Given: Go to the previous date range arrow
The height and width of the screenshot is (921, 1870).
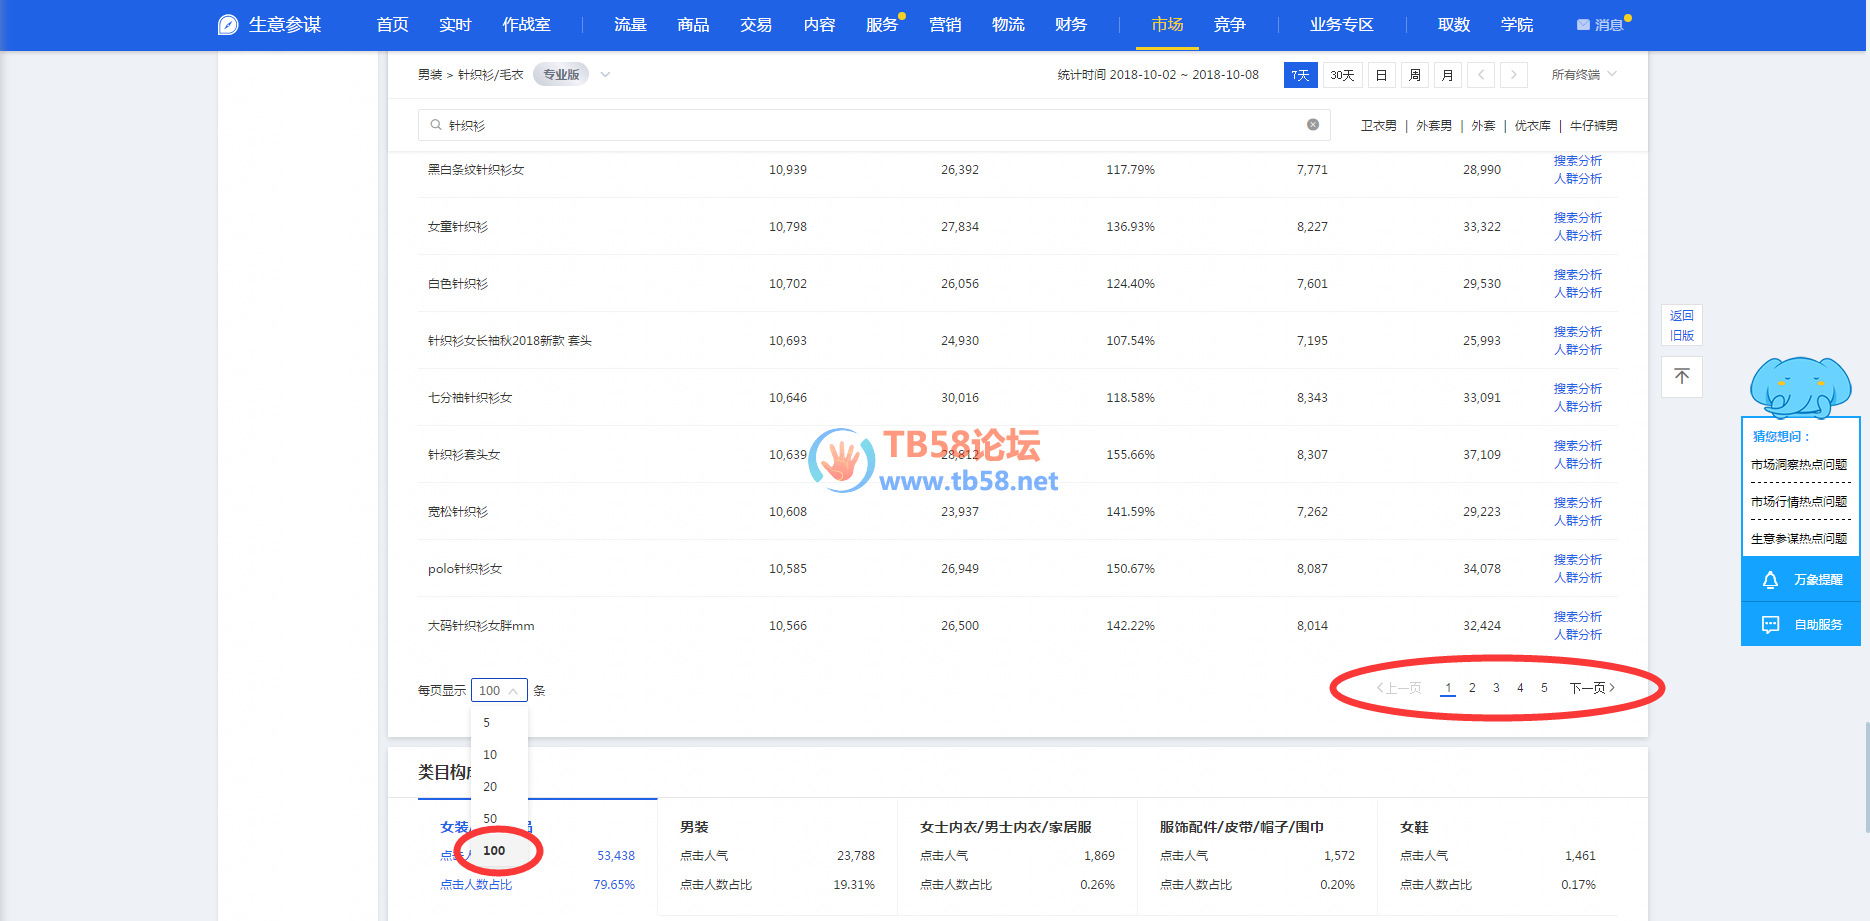Looking at the screenshot, I should (1481, 75).
